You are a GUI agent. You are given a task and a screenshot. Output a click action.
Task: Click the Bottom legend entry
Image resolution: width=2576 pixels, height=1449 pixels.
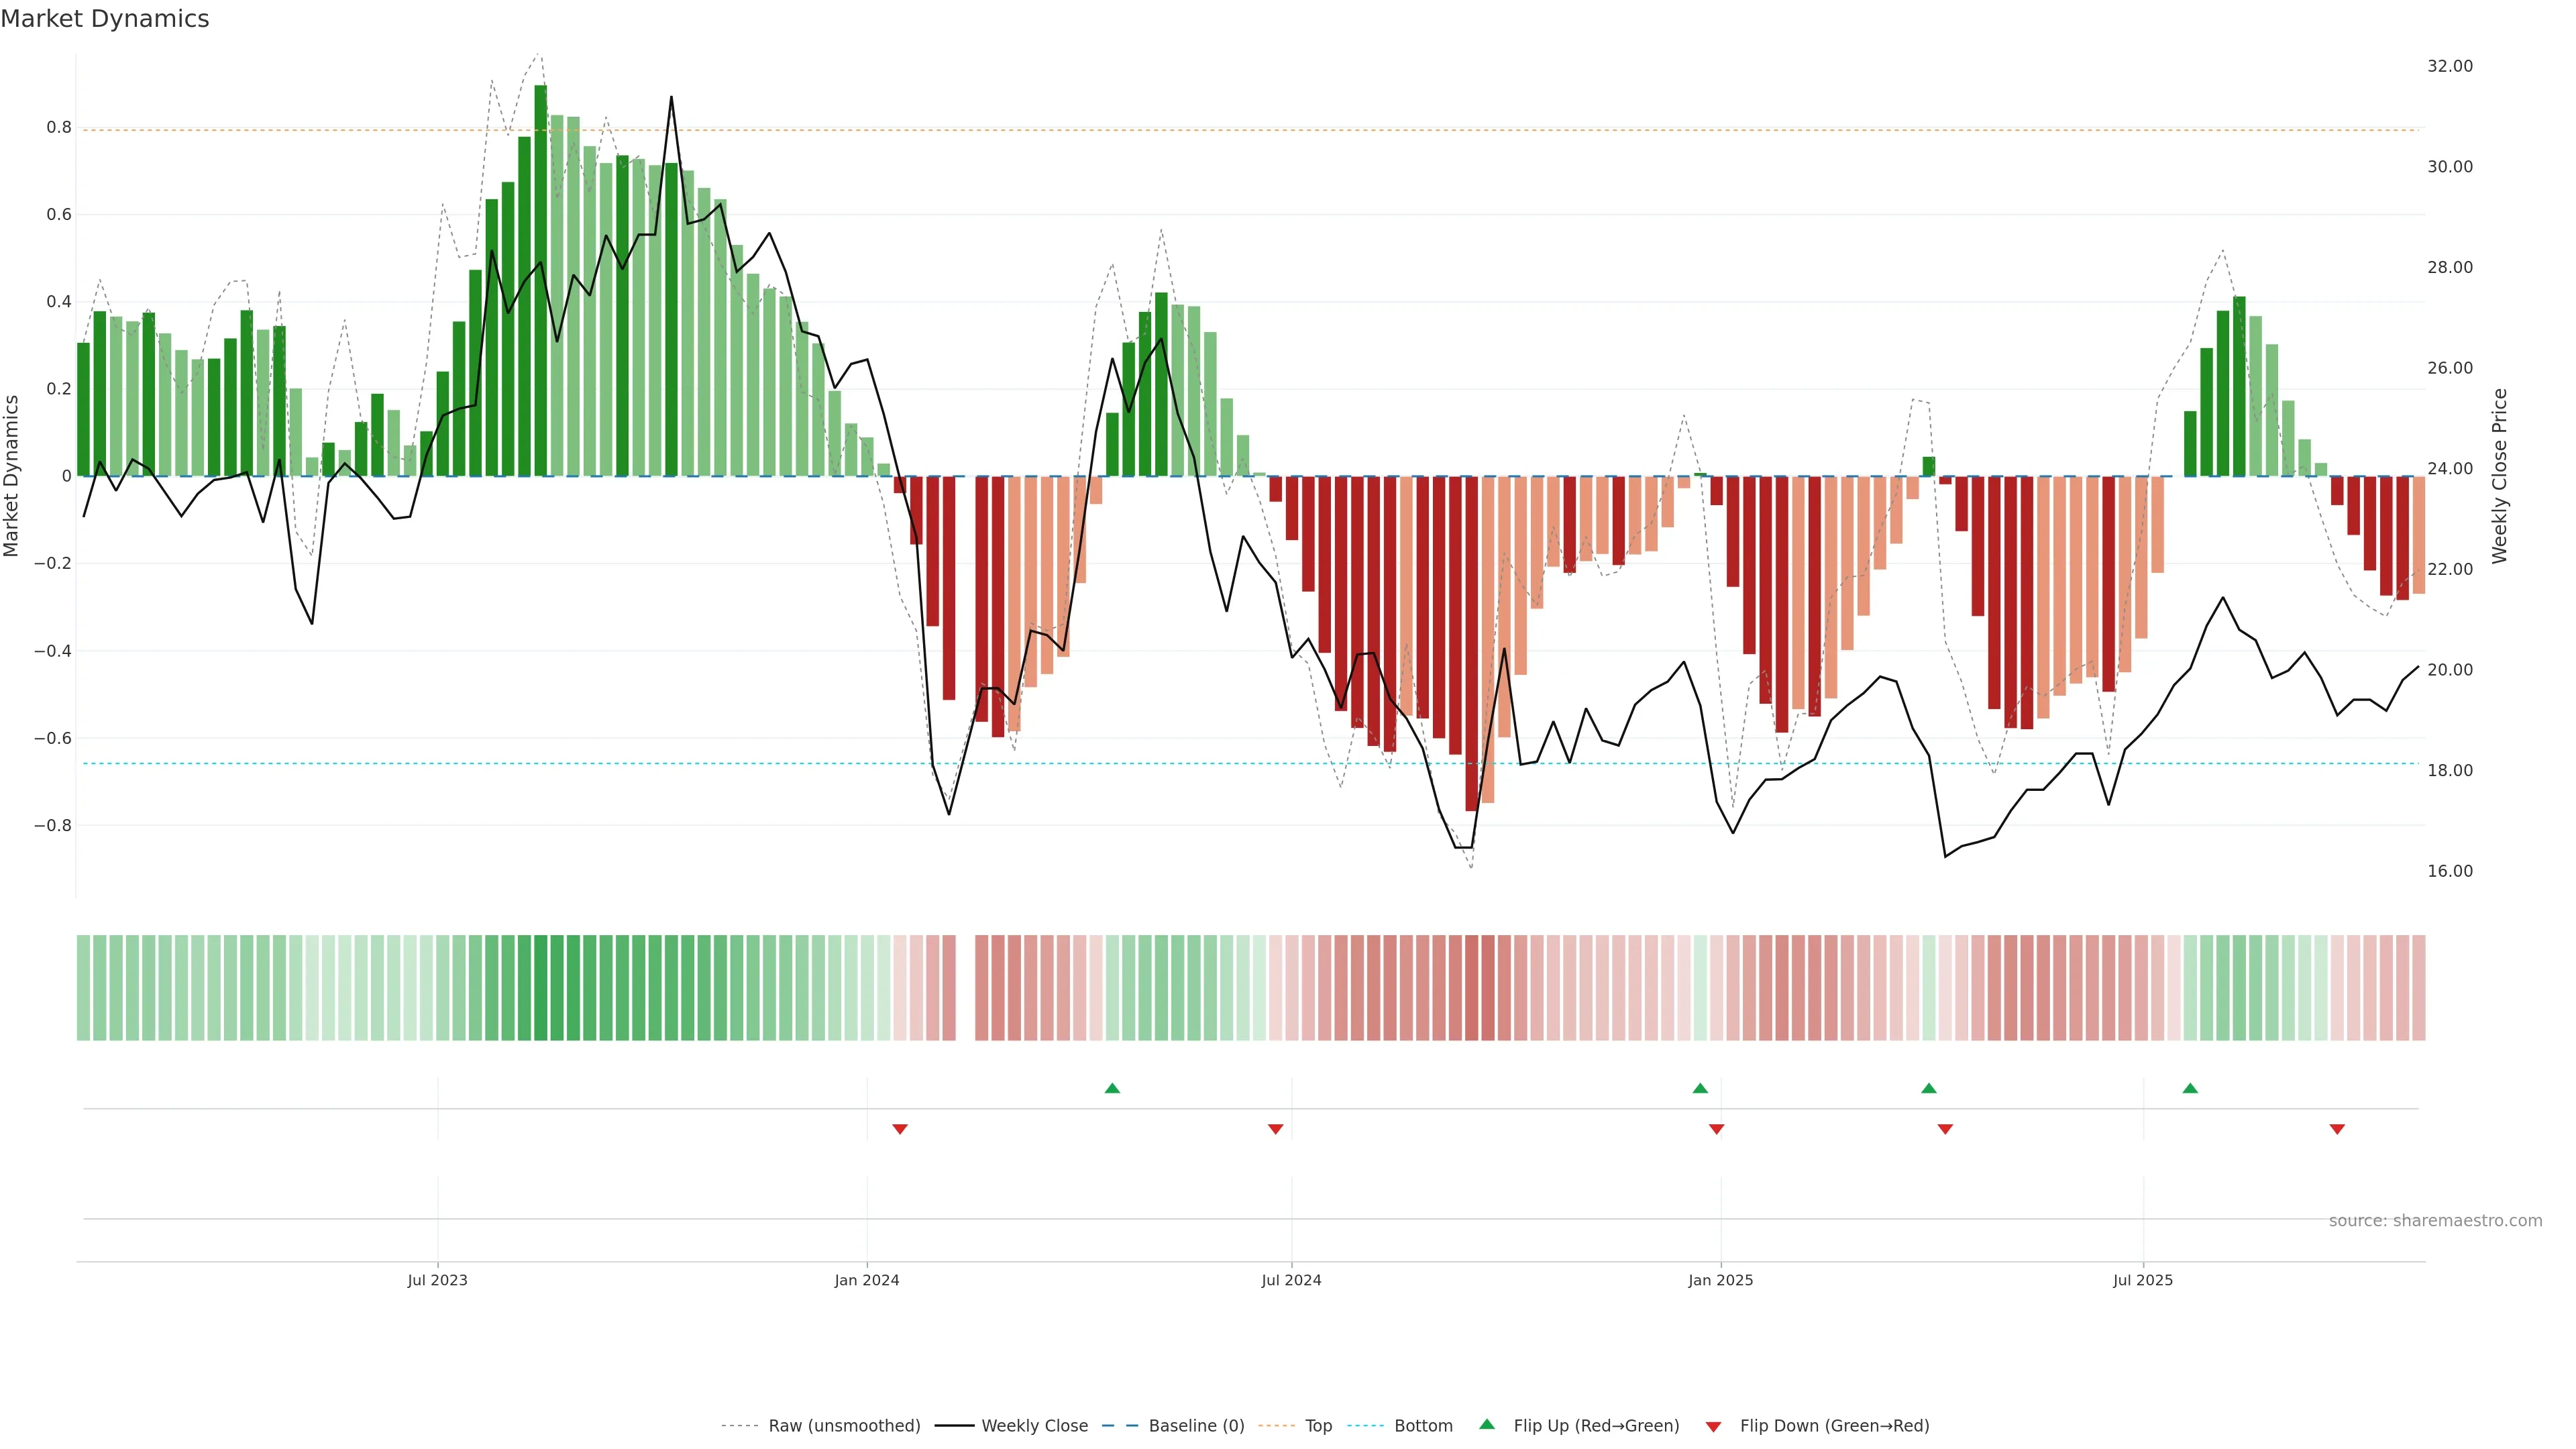[1423, 1426]
